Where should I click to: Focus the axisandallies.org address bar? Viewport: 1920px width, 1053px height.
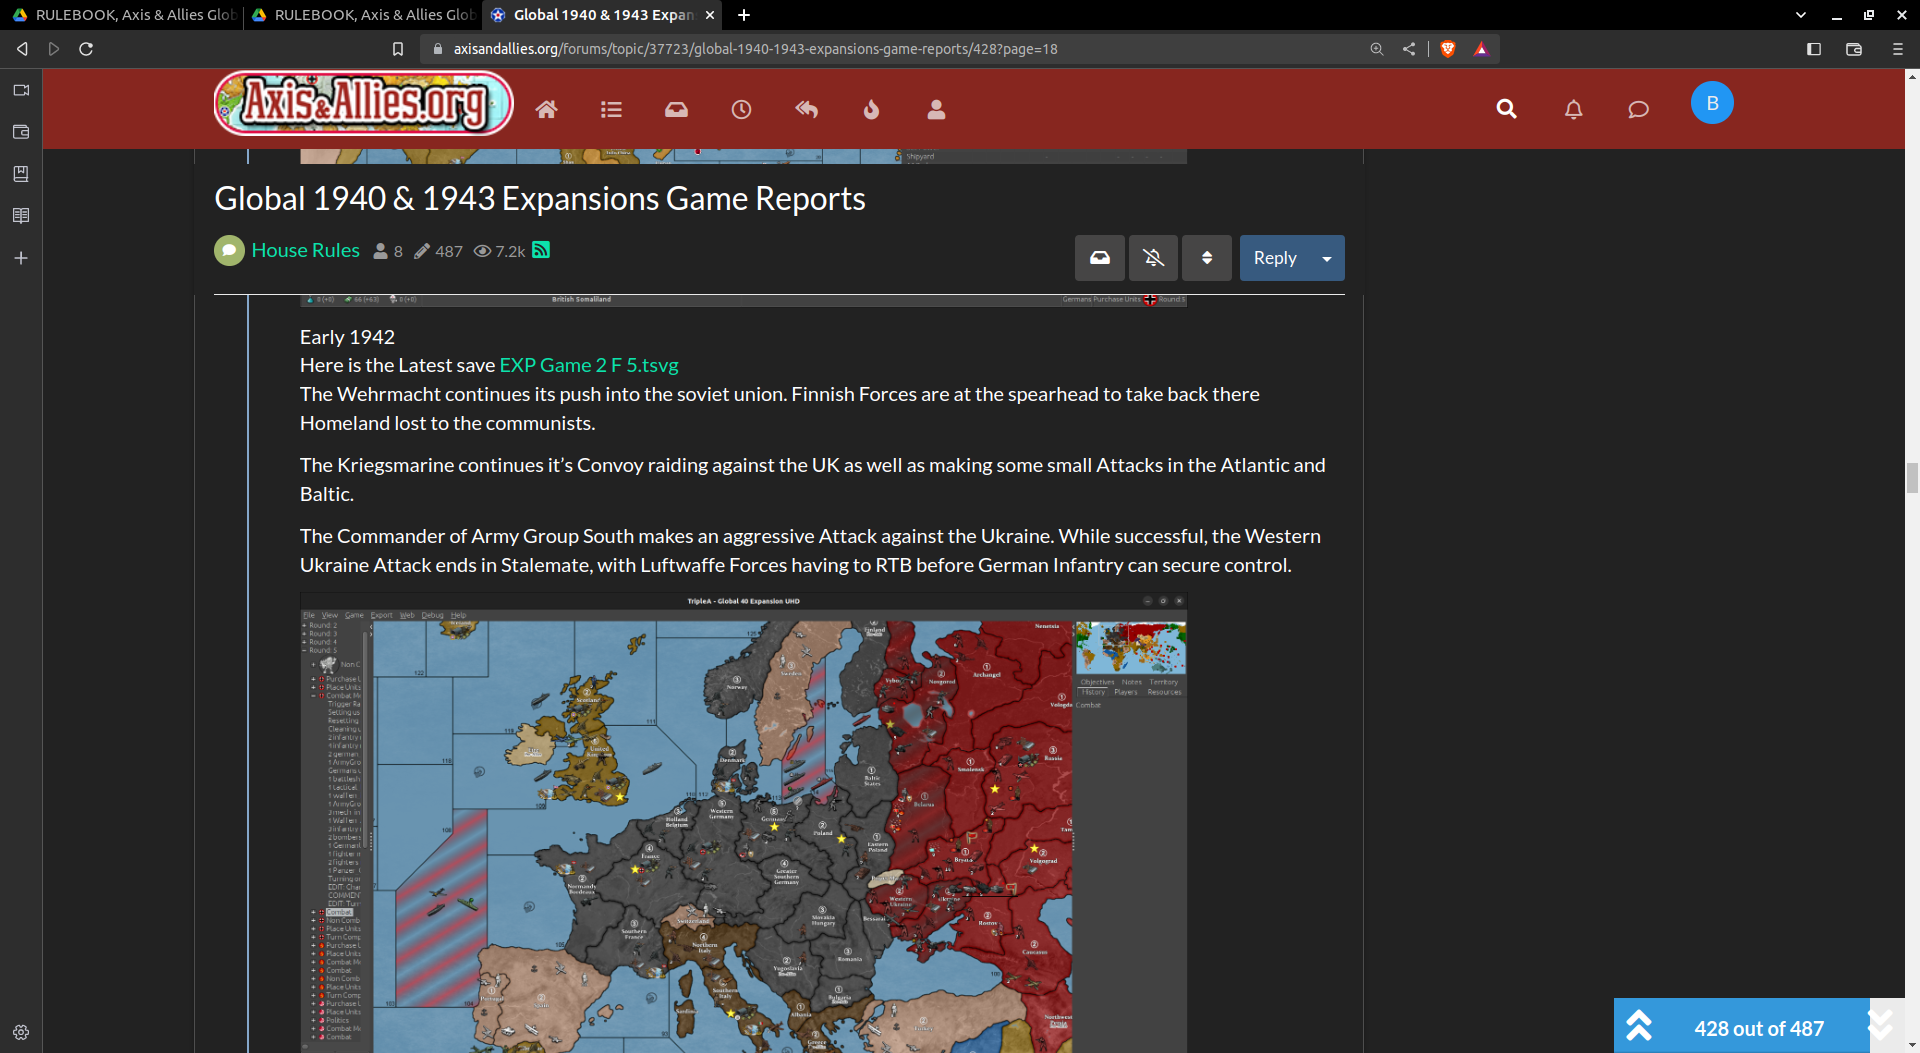click(x=755, y=49)
